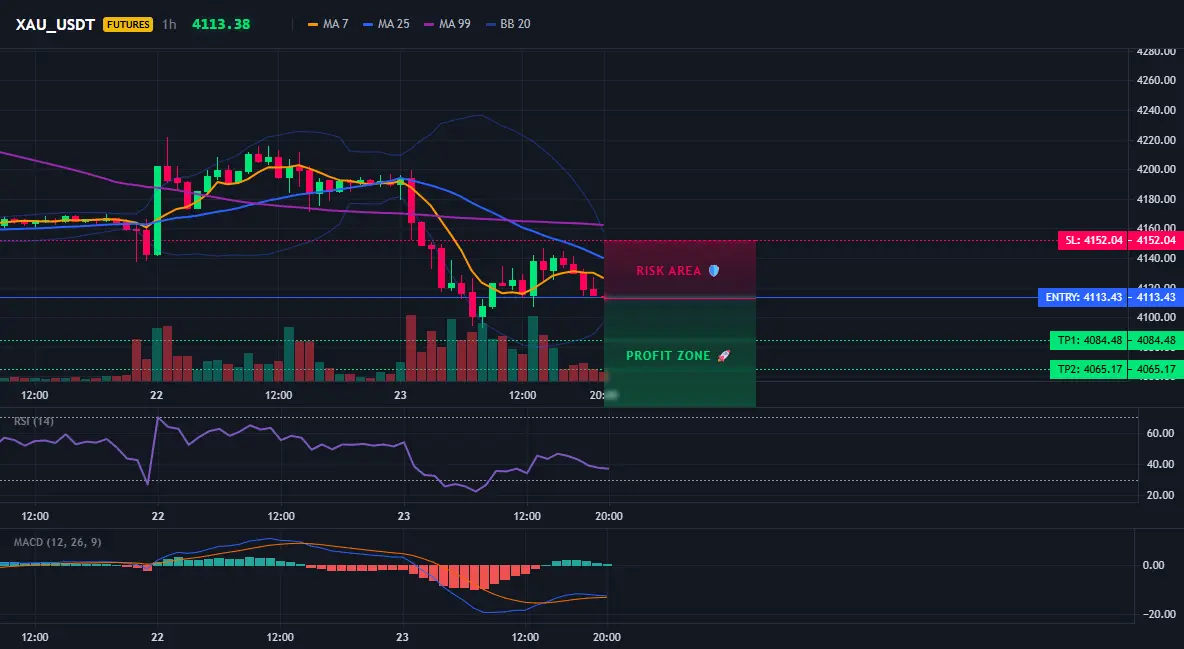Click the 4220.00 price axis value
Viewport: 1184px width, 649px height.
pos(1155,140)
